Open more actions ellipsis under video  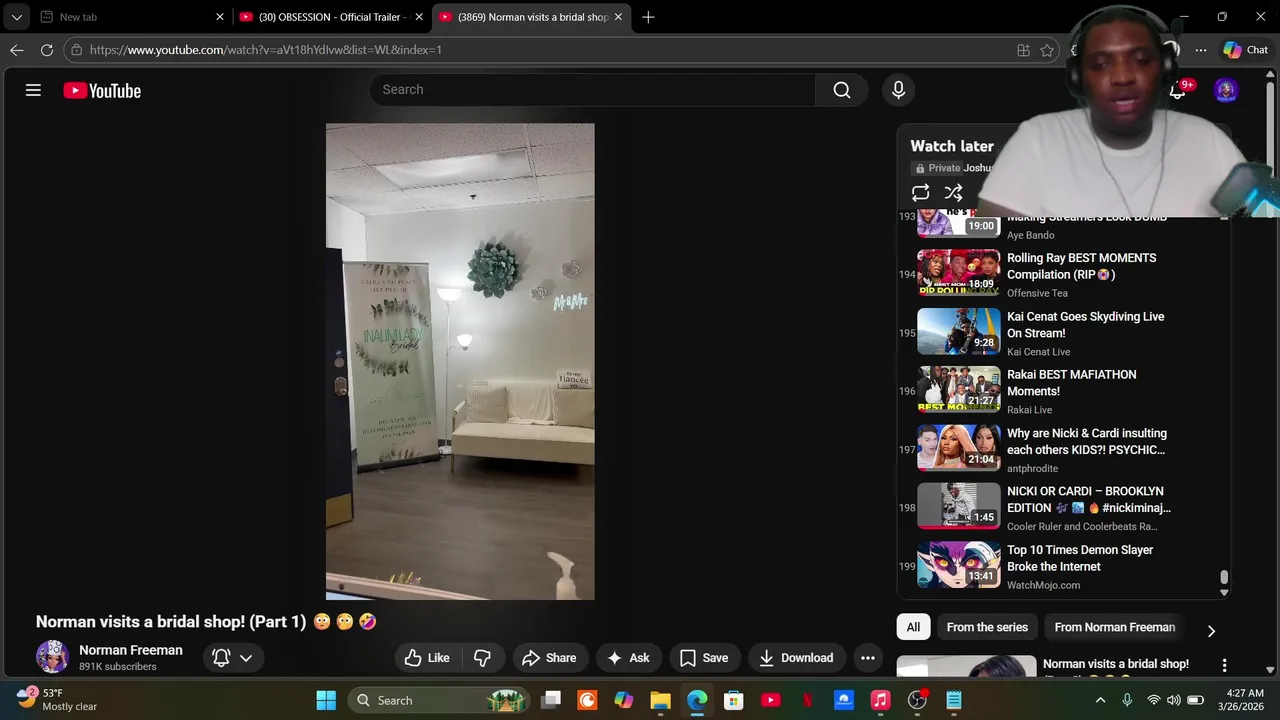(868, 658)
